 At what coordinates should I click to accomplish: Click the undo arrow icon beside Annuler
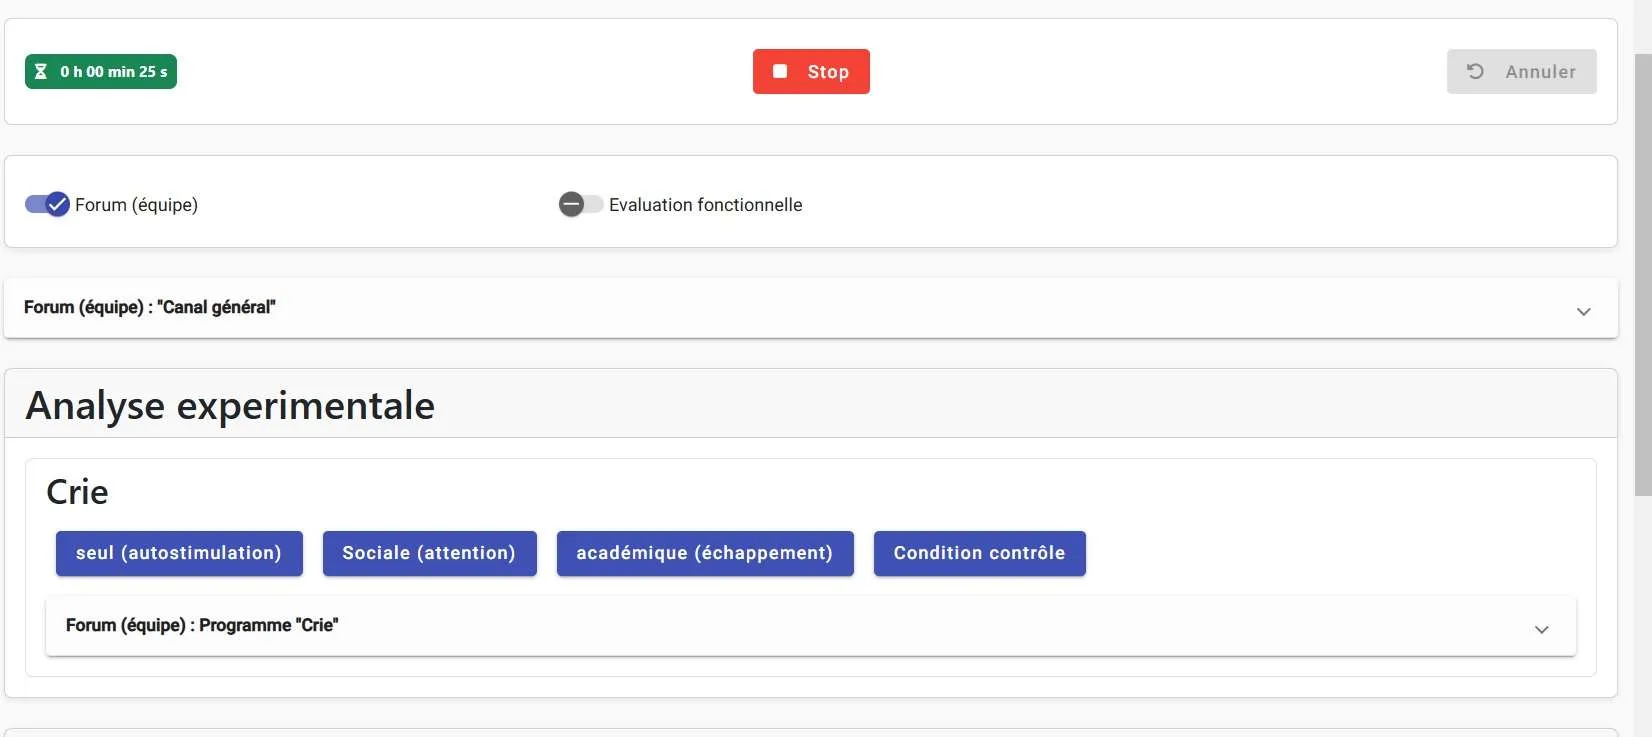(1475, 72)
